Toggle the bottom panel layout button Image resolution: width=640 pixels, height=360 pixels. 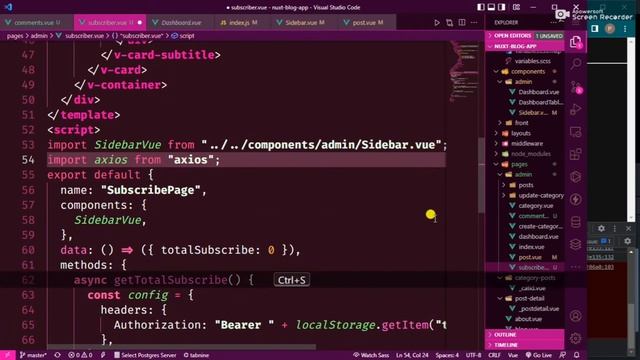point(491,7)
